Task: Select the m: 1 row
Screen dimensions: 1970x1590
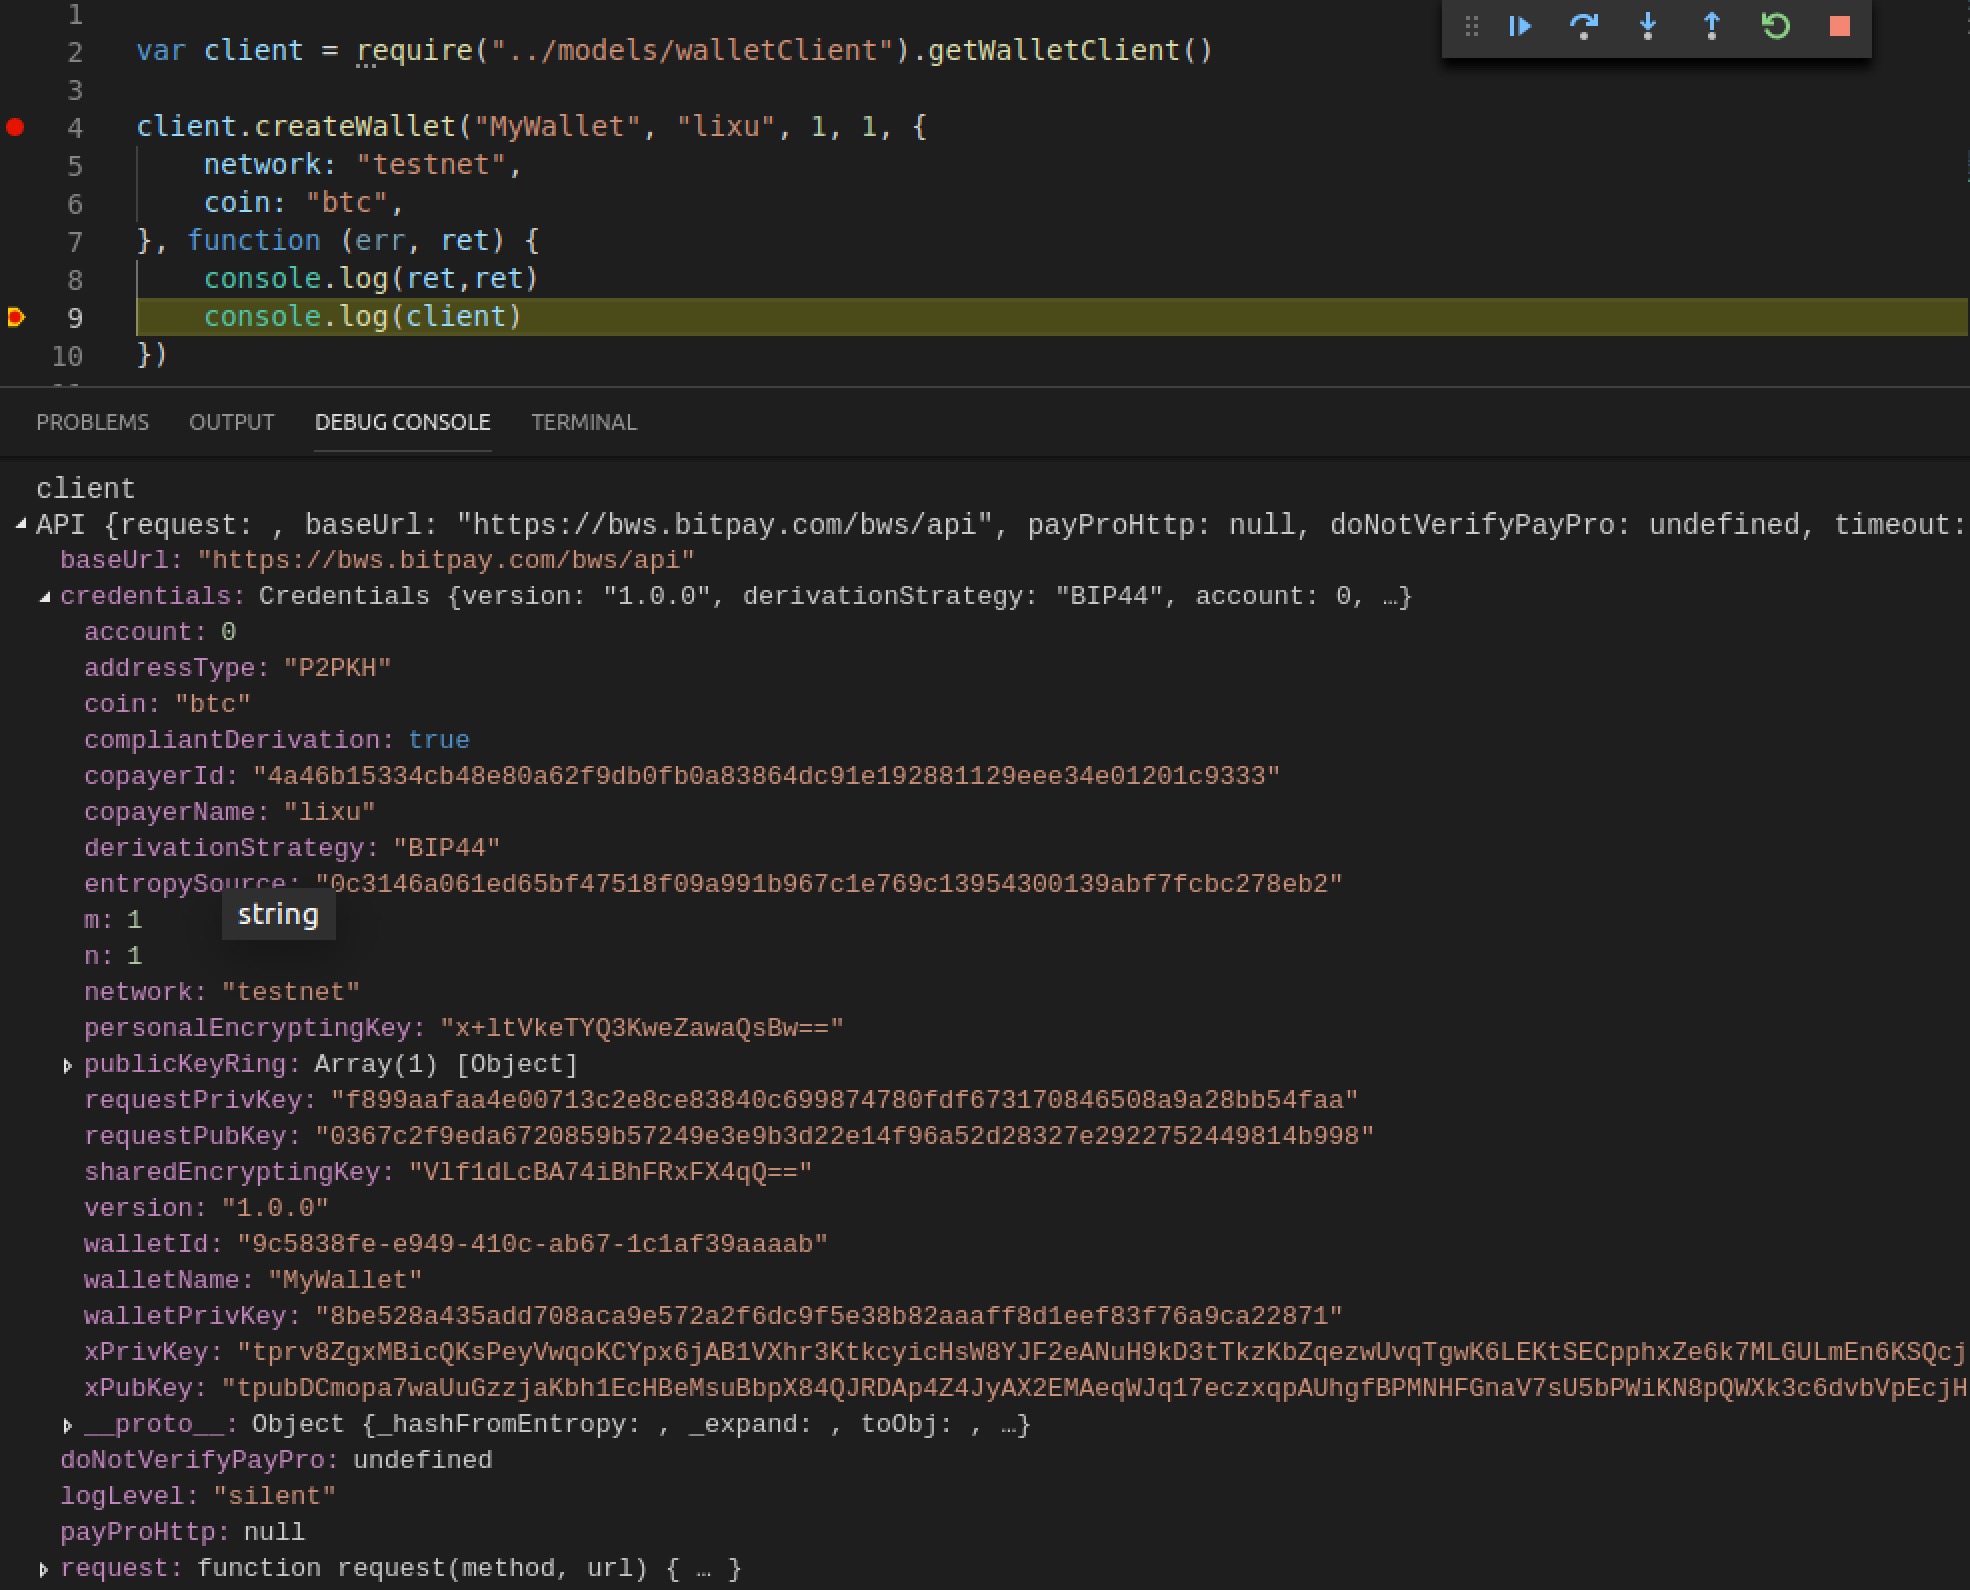Action: (x=113, y=920)
